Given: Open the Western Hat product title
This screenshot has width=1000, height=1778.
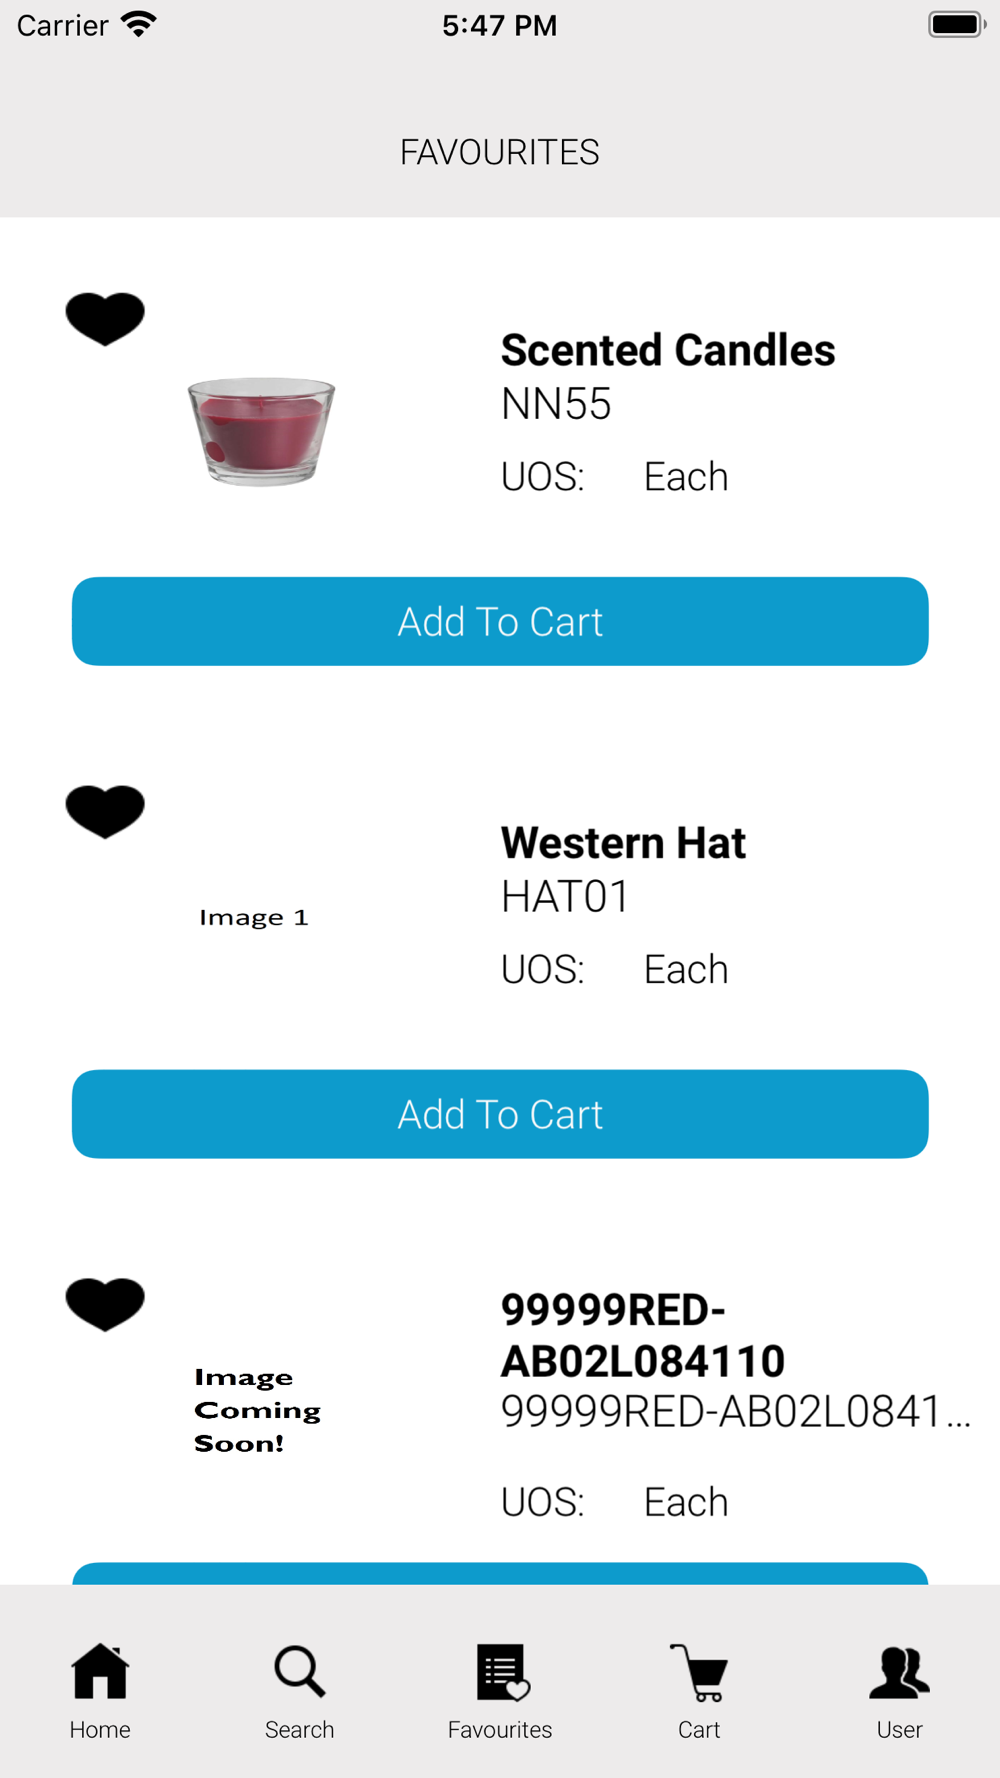Looking at the screenshot, I should pyautogui.click(x=623, y=843).
